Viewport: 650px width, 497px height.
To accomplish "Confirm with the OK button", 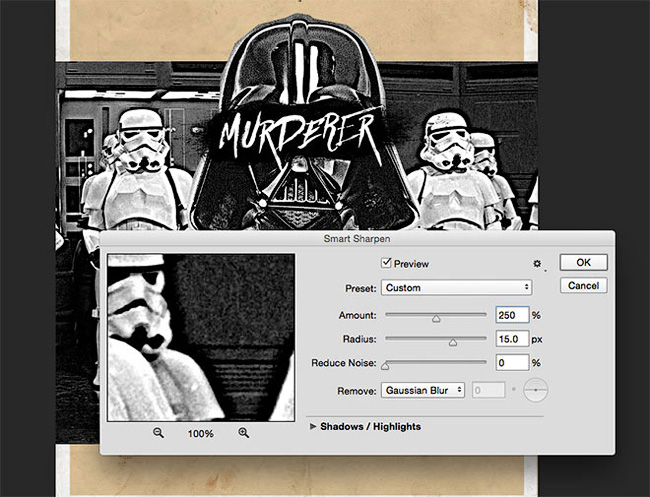I will click(x=583, y=262).
